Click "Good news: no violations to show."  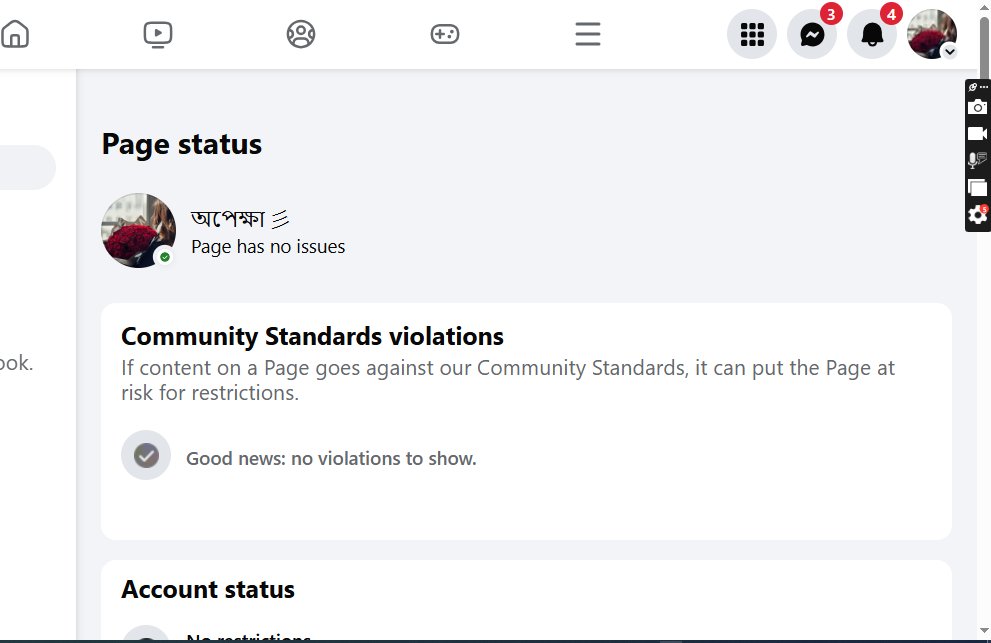click(331, 458)
